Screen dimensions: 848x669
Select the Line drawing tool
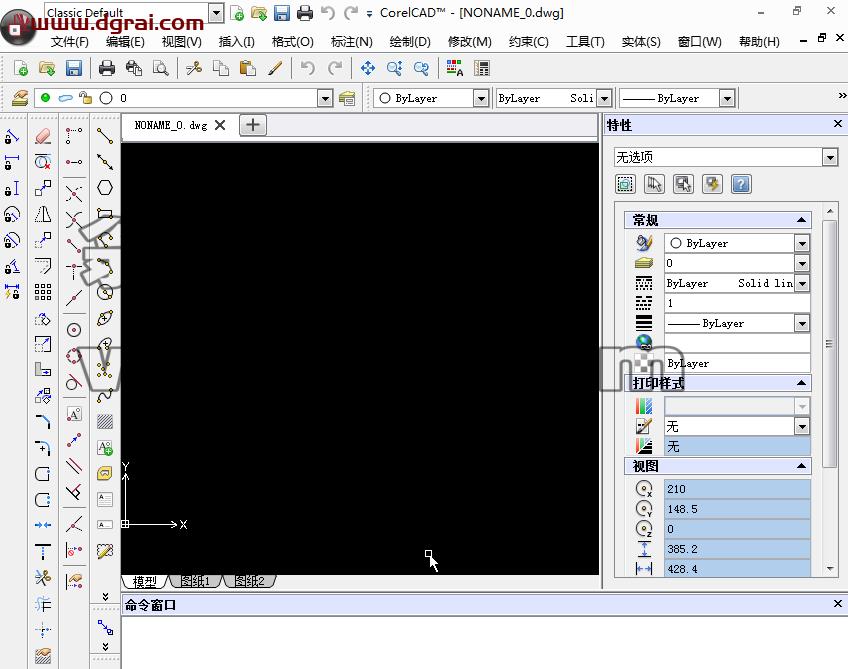point(105,135)
